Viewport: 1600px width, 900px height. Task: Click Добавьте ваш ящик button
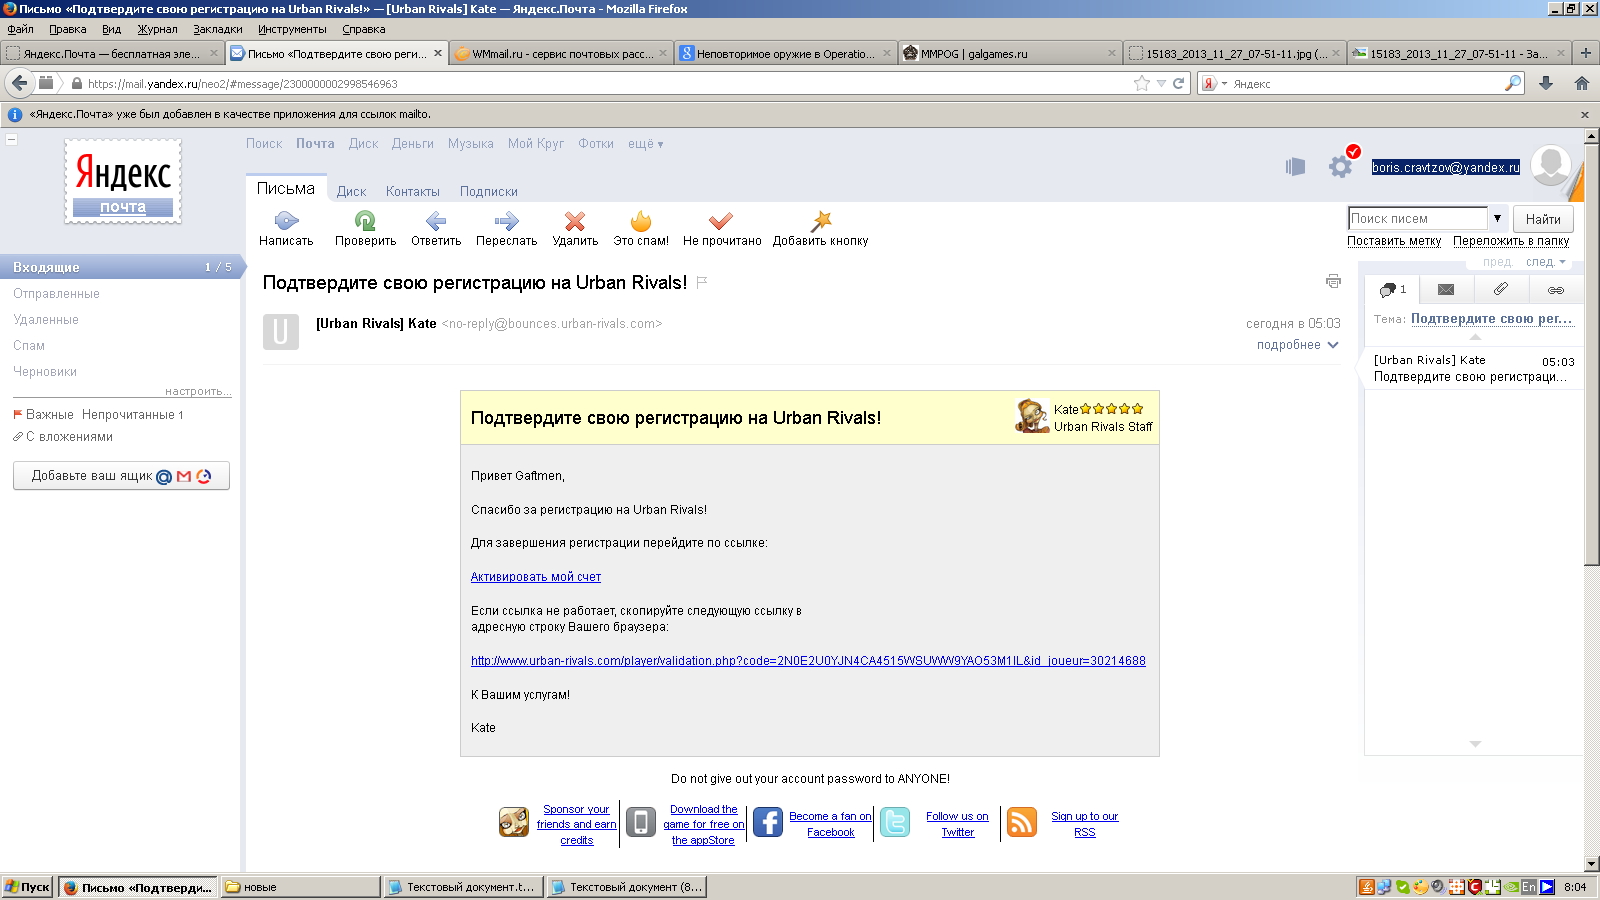pyautogui.click(x=121, y=476)
